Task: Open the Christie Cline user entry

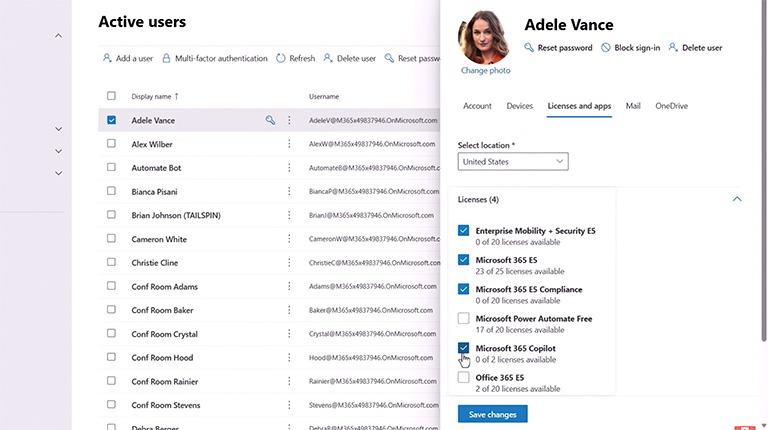Action: pos(154,263)
